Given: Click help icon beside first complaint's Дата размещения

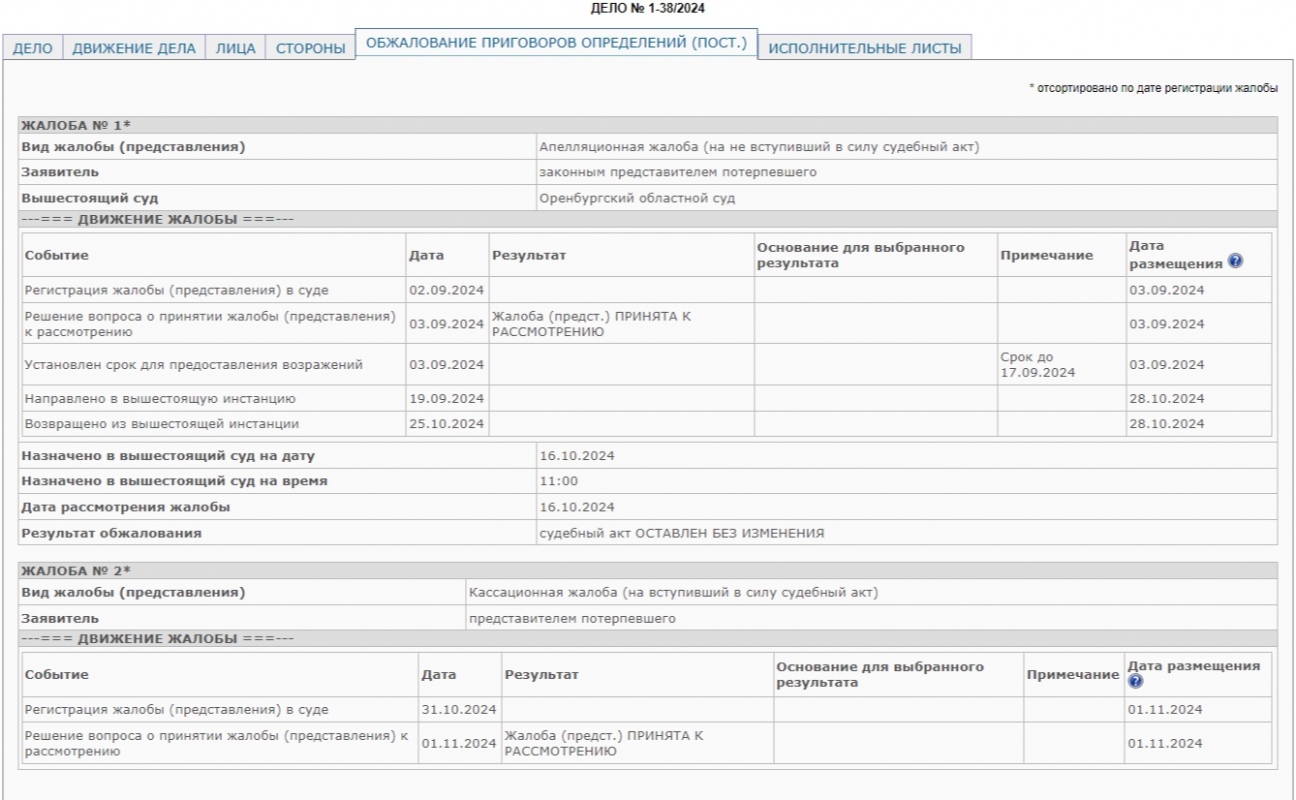Looking at the screenshot, I should 1236,262.
